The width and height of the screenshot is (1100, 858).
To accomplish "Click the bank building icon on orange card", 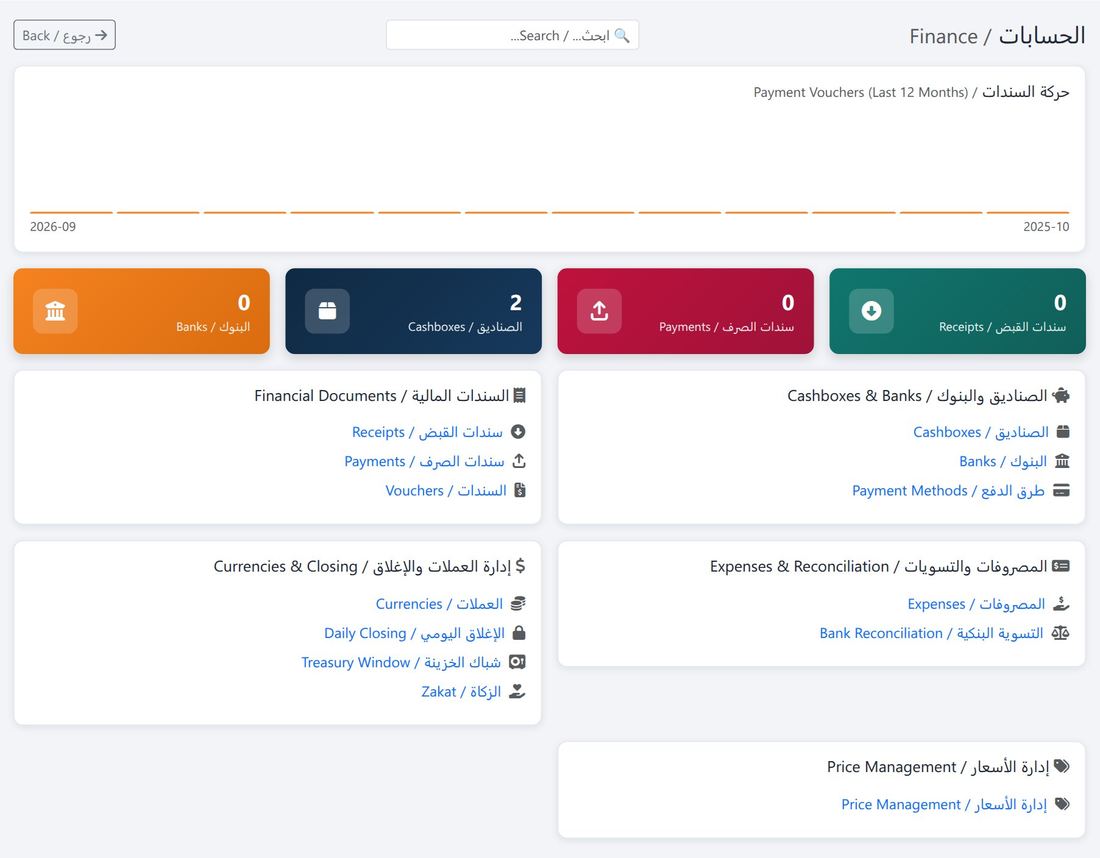I will pos(55,311).
